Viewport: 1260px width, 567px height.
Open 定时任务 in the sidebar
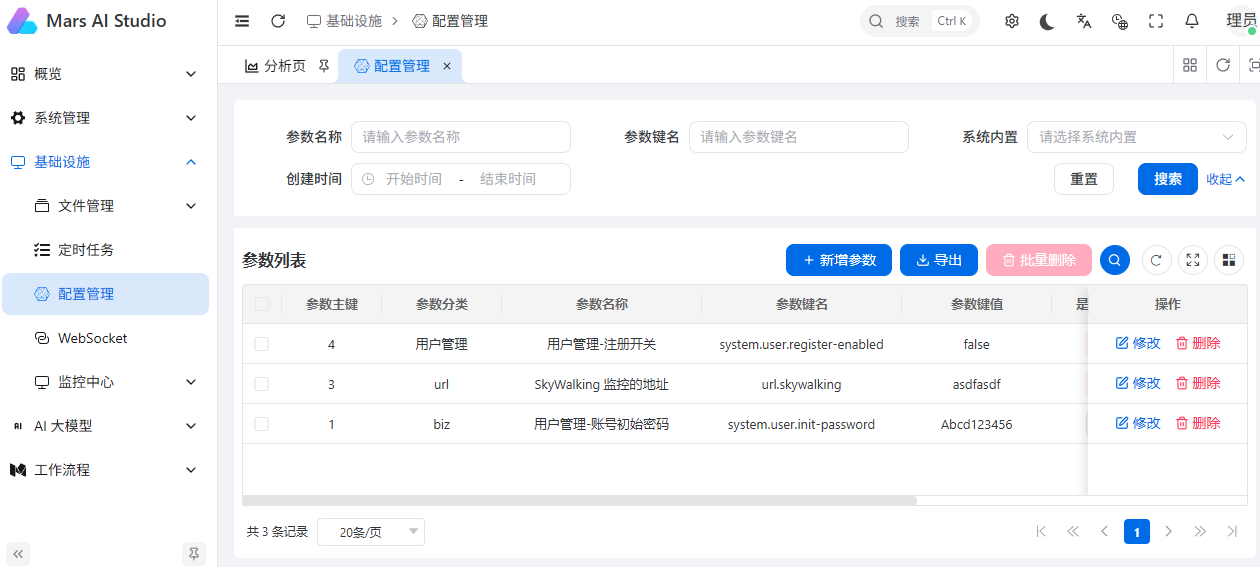105,250
